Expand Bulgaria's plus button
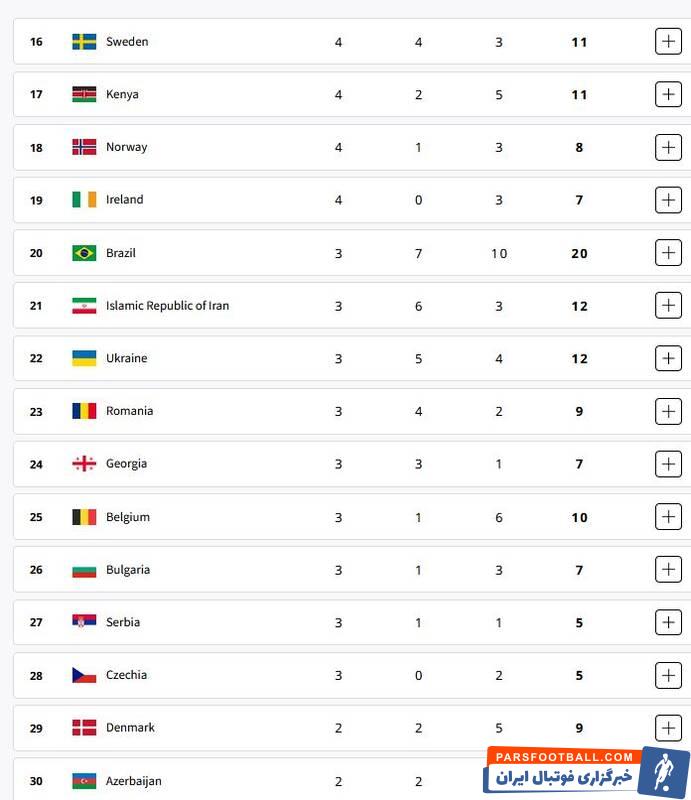 (668, 570)
